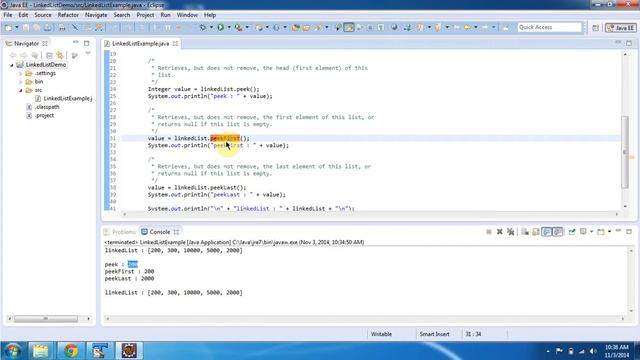Open the Open Console dropdown arrow
The height and width of the screenshot is (360, 640).
click(609, 231)
